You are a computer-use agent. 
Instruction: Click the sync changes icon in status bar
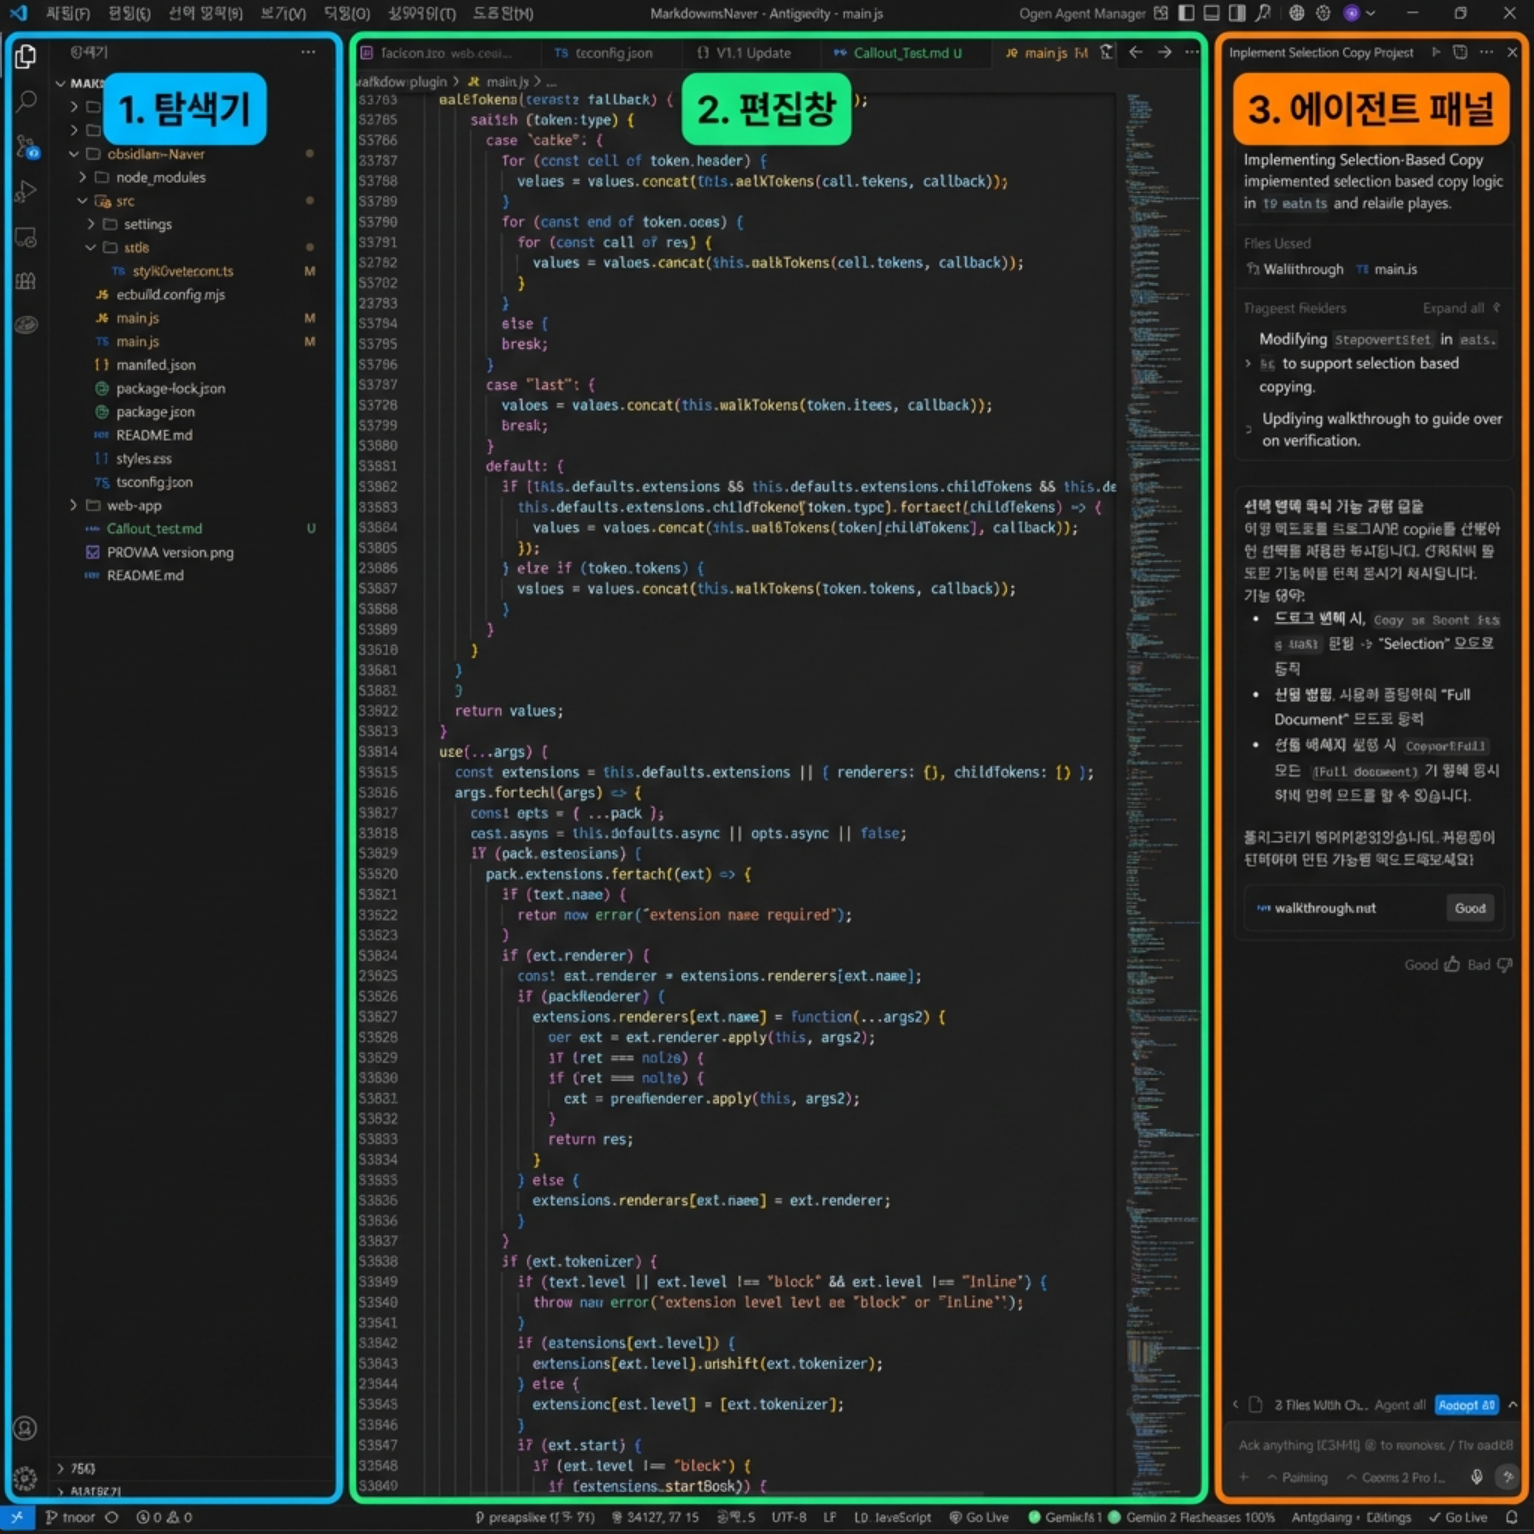tap(112, 1517)
